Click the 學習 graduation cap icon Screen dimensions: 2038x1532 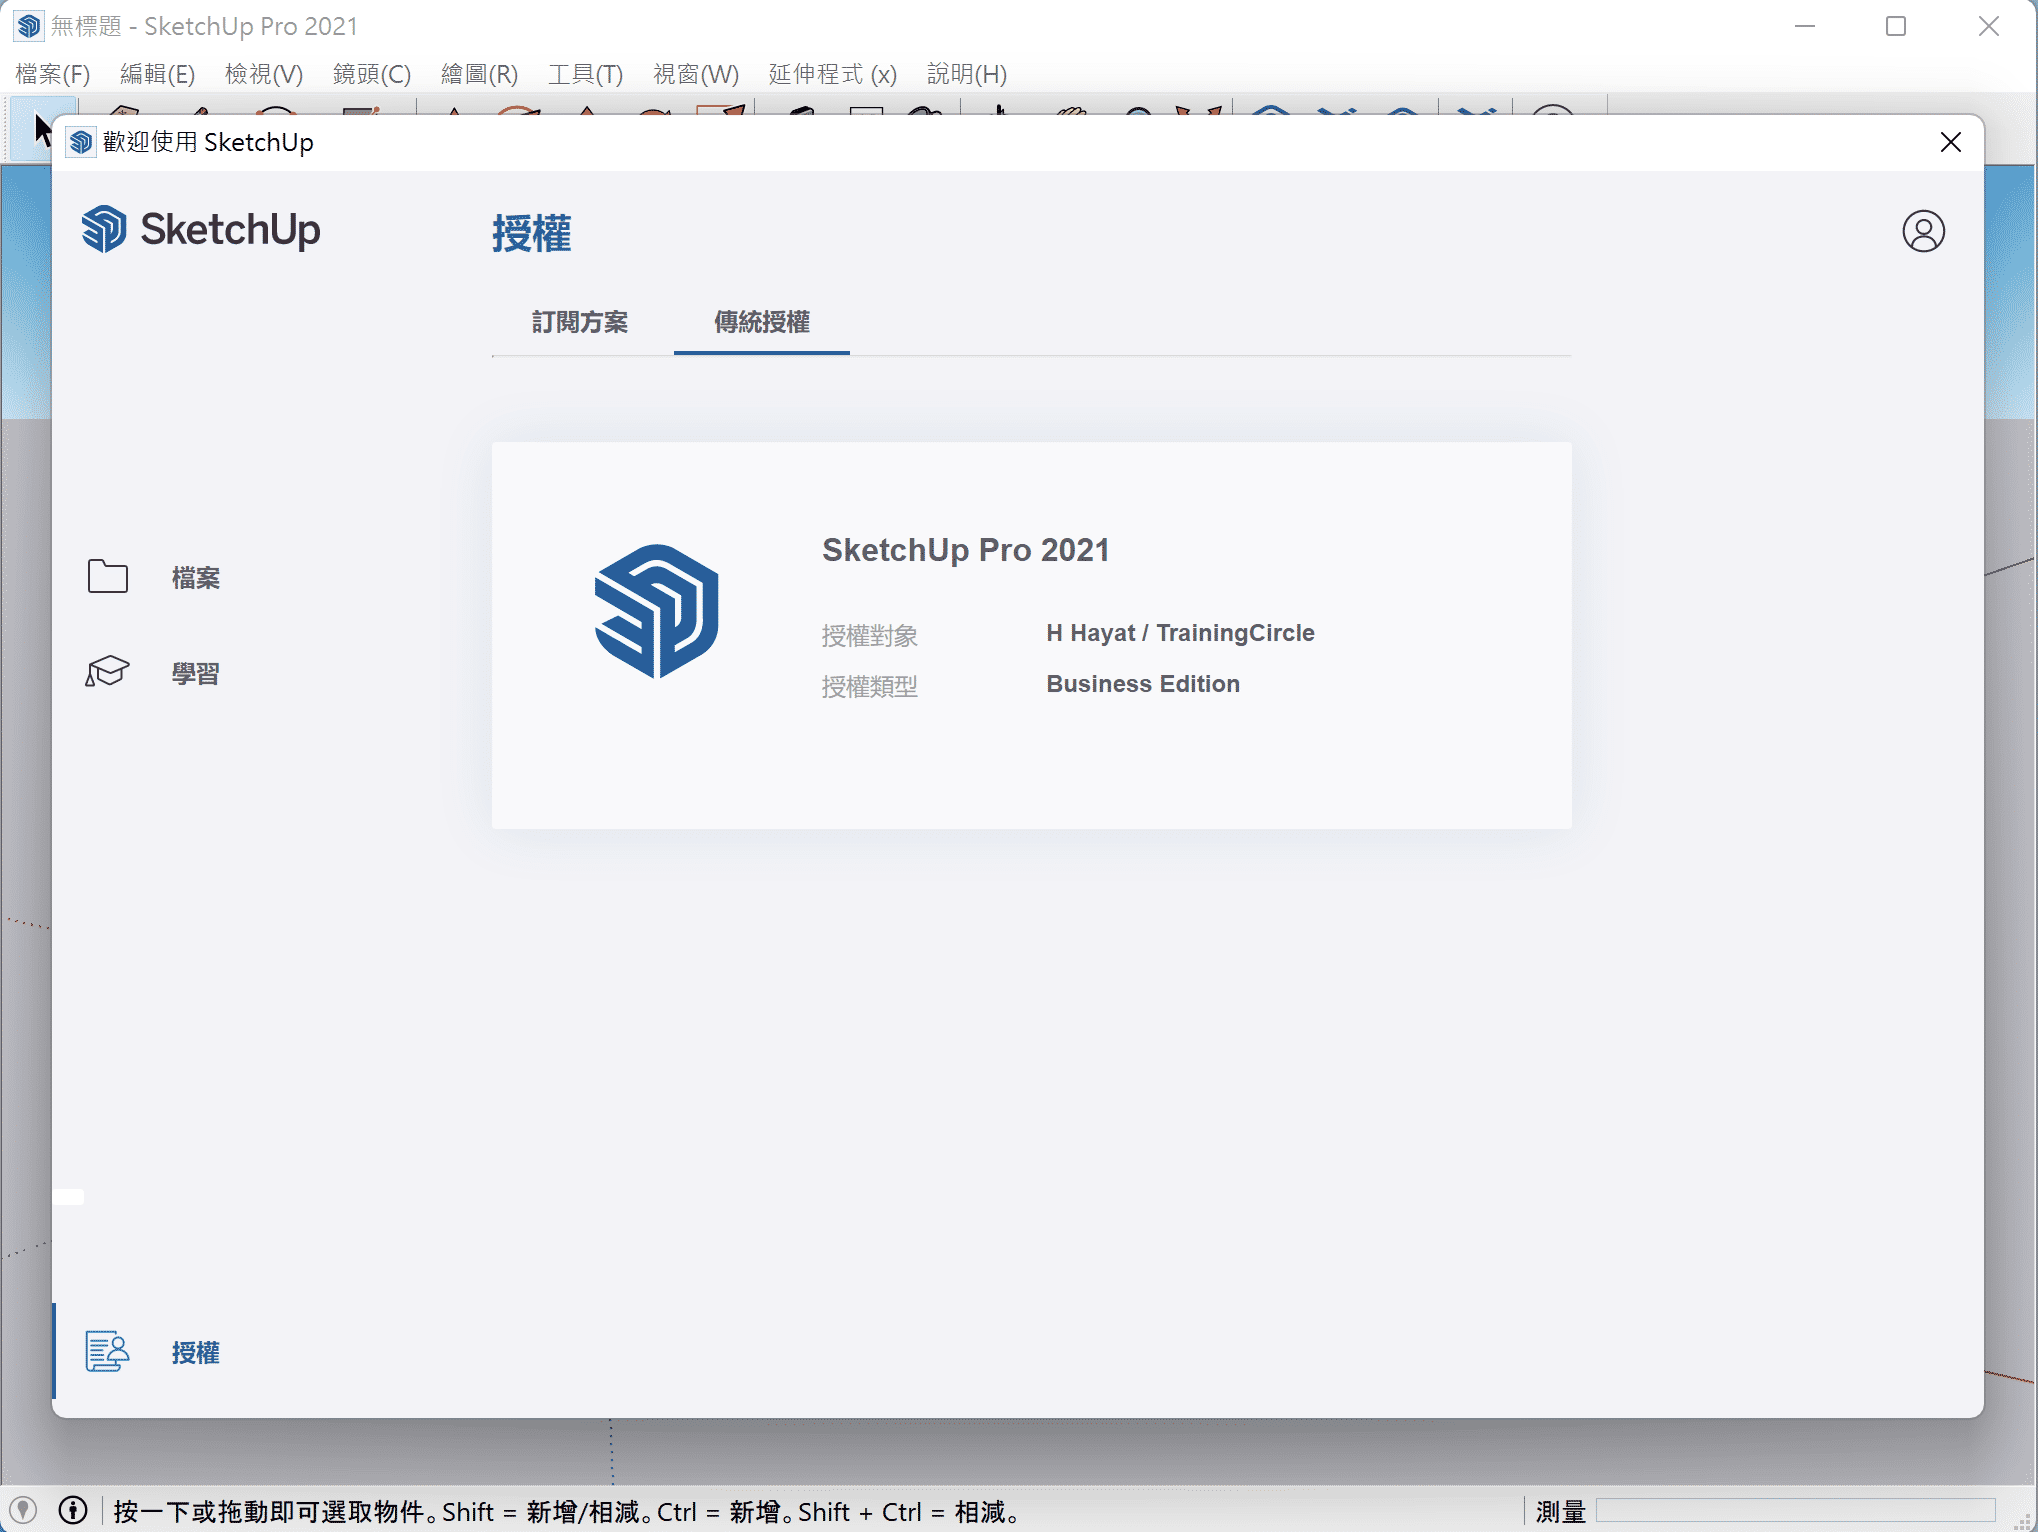click(x=108, y=672)
